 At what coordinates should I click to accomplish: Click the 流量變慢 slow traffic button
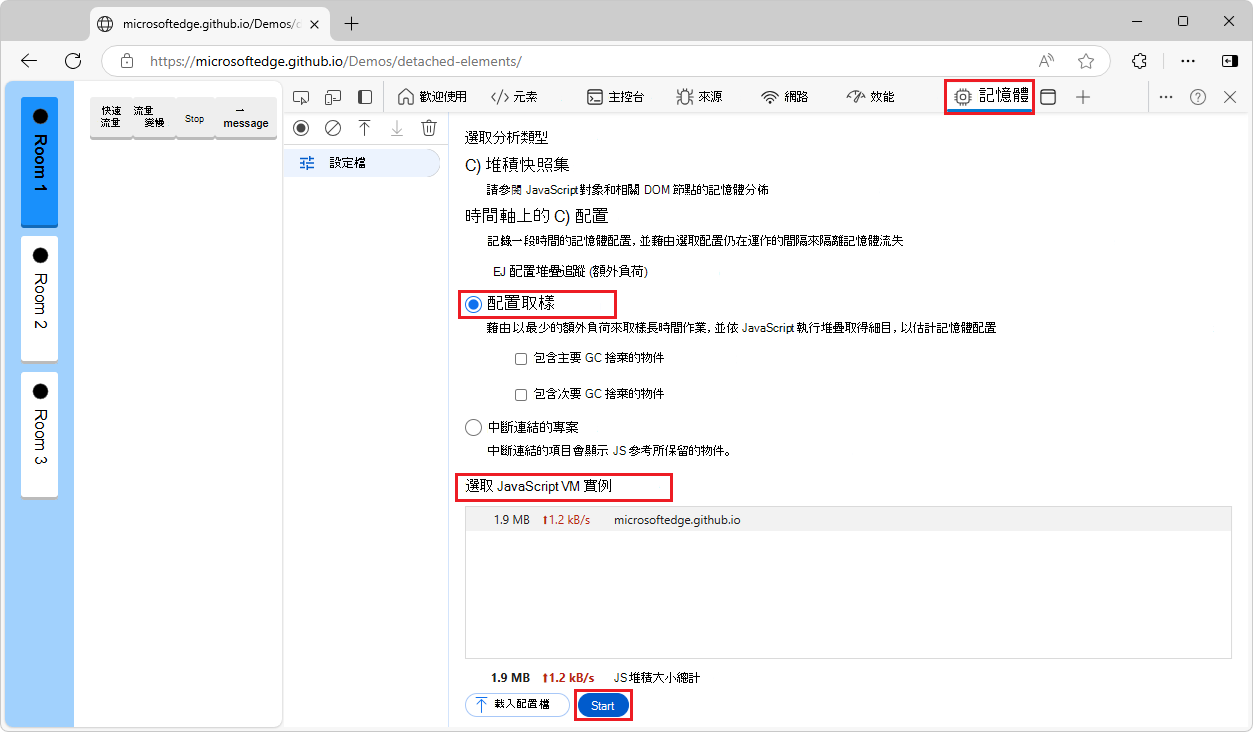point(153,118)
